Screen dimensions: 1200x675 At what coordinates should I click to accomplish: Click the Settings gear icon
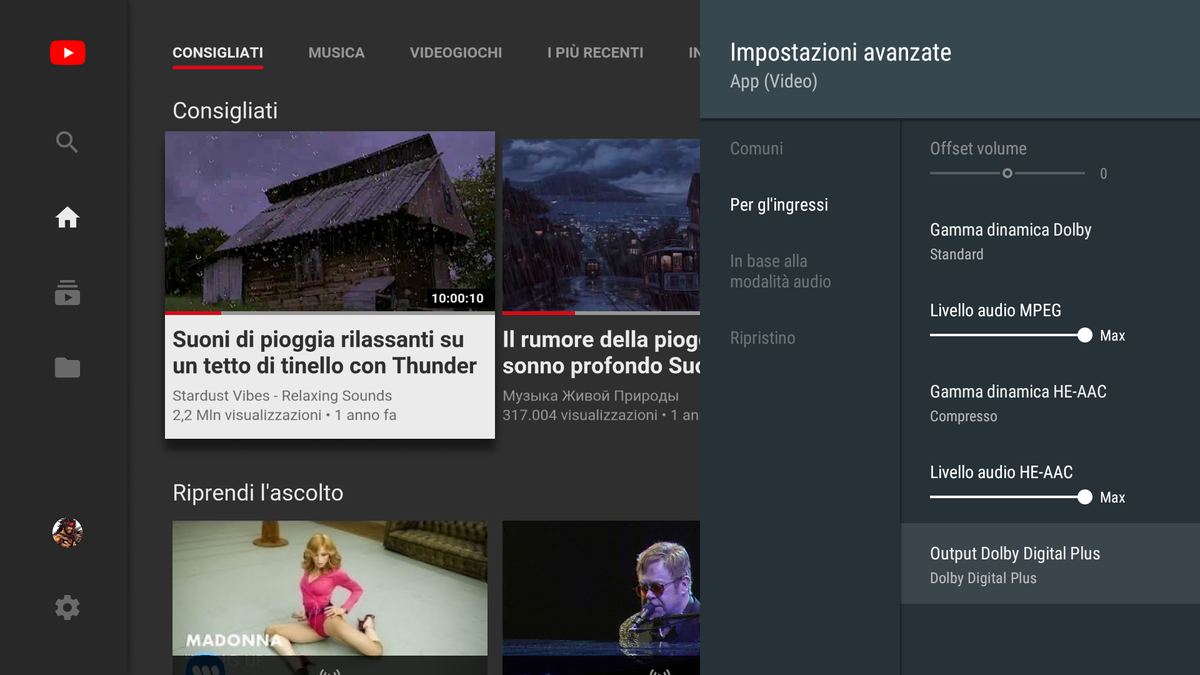(66, 607)
